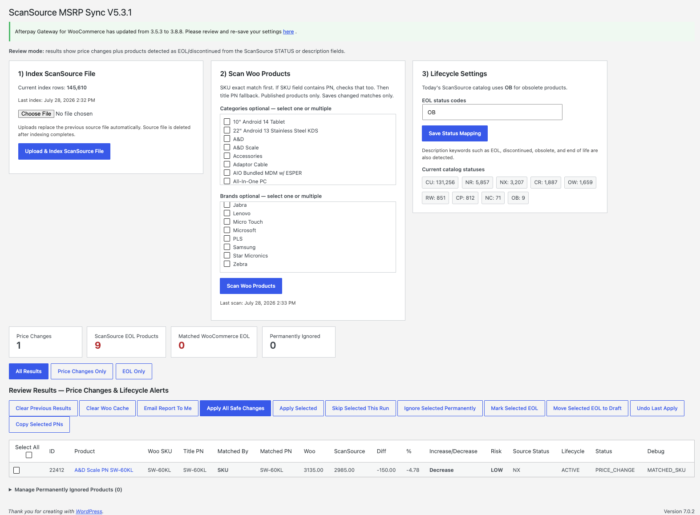Click Copy Selected PNs
The height and width of the screenshot is (515, 700).
pyautogui.click(x=39, y=424)
